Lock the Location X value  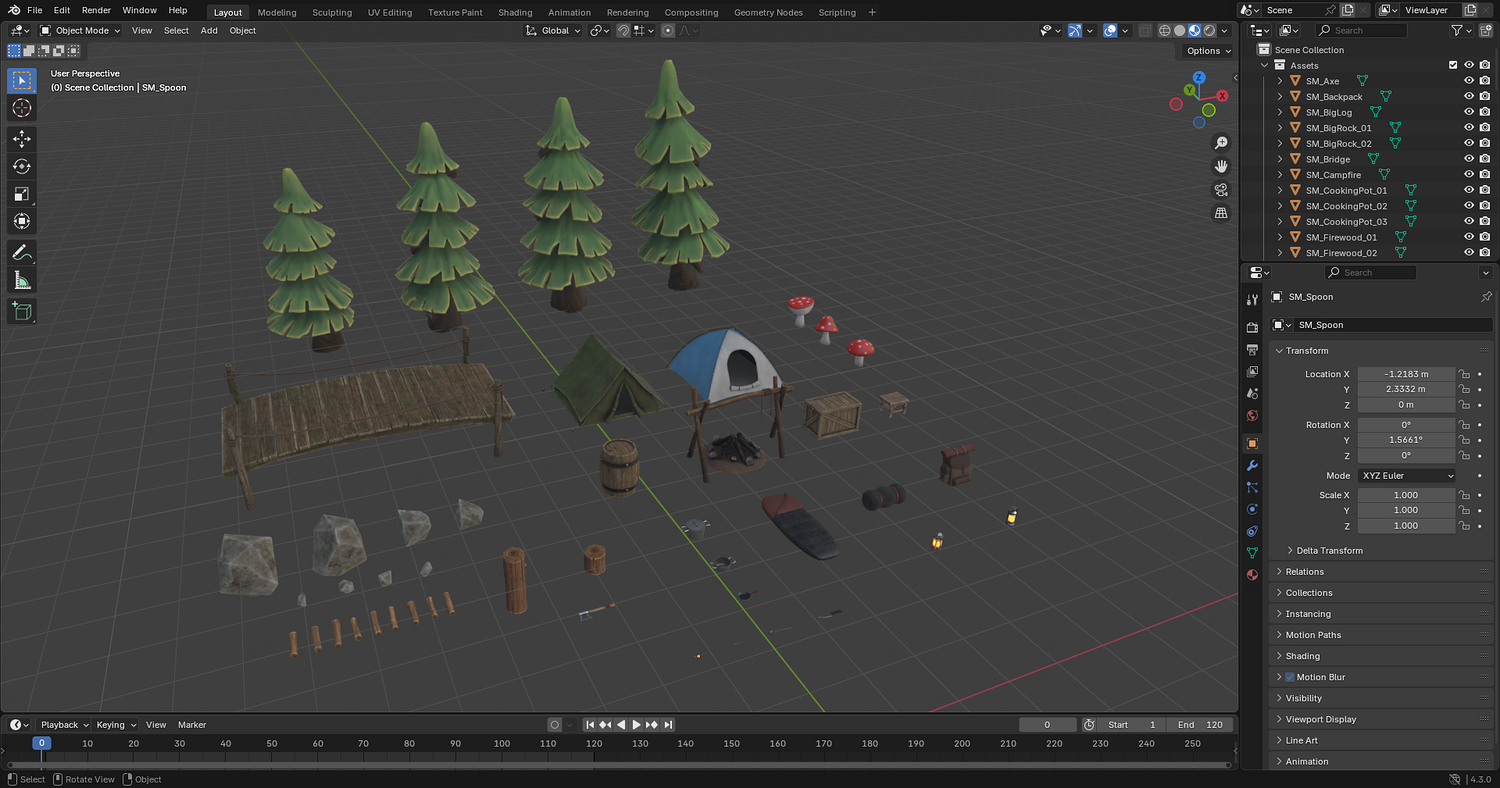click(1464, 374)
